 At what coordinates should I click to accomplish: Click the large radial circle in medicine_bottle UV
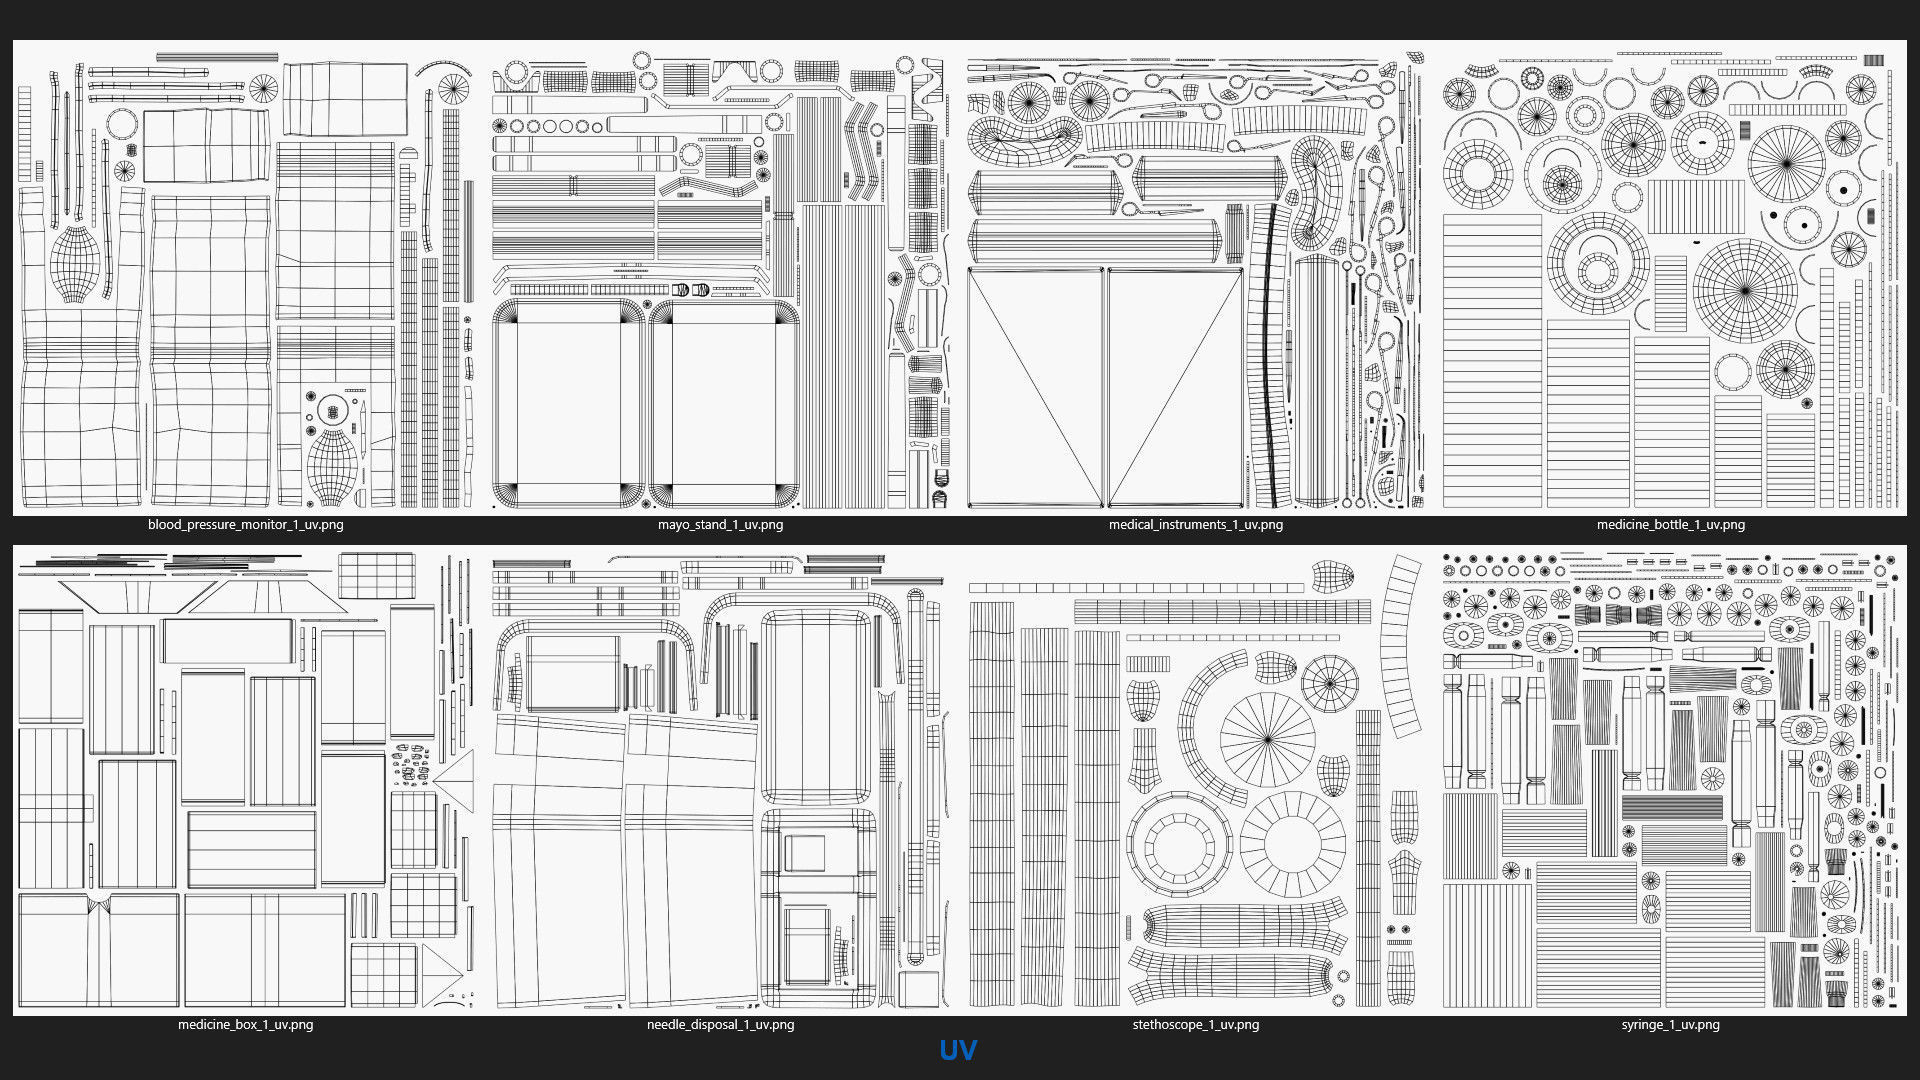(1744, 290)
